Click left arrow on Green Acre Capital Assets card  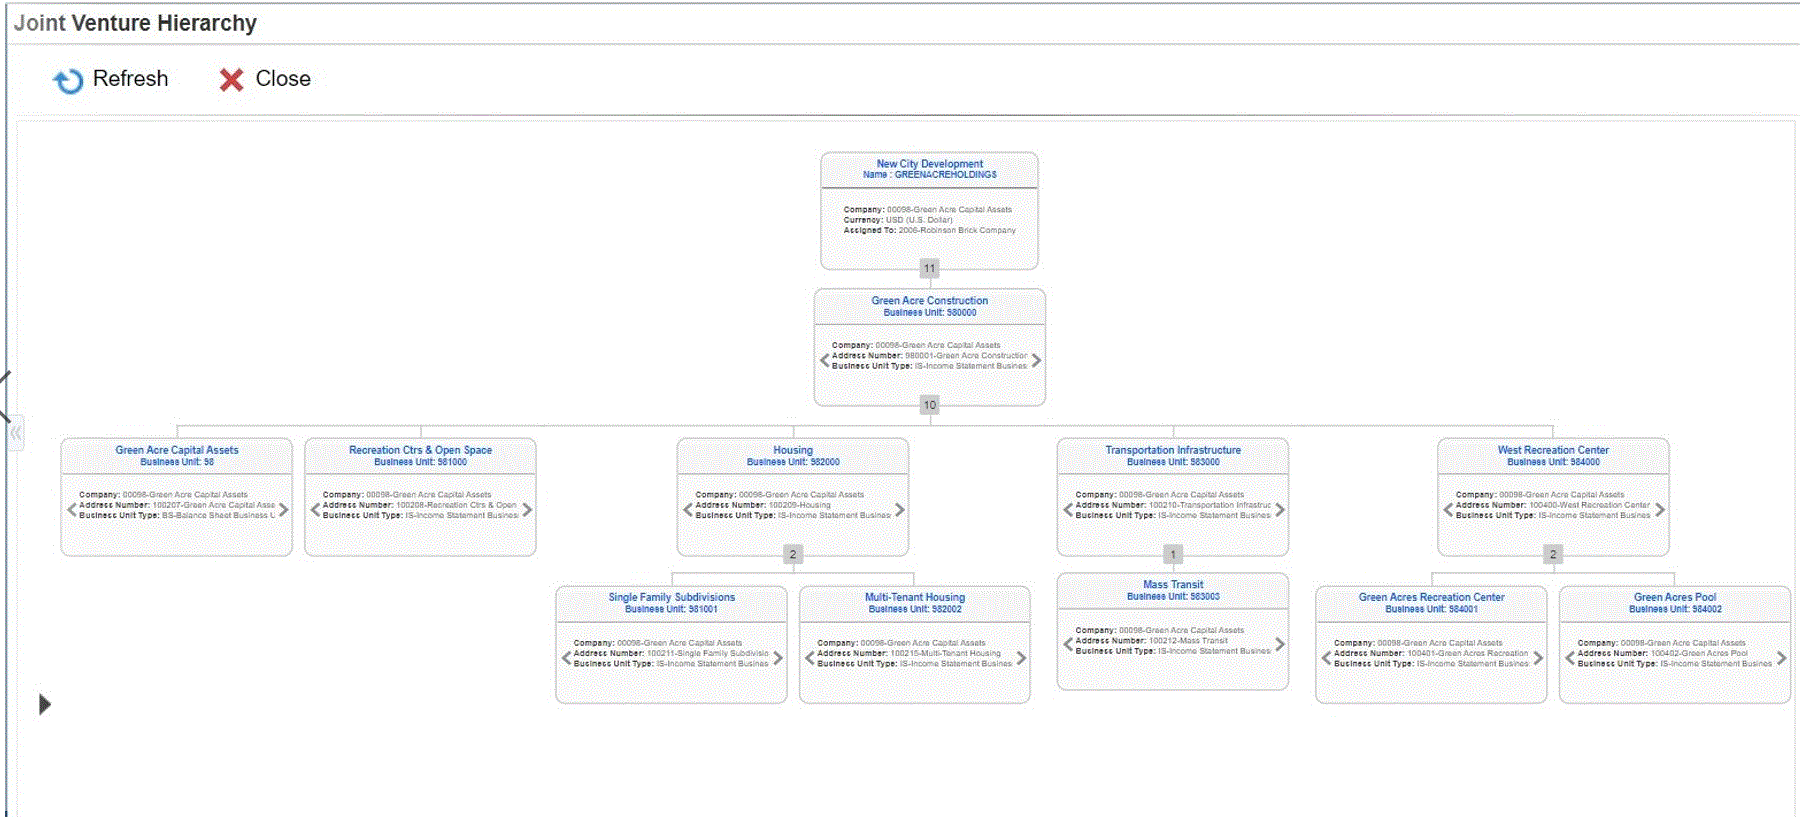[71, 510]
